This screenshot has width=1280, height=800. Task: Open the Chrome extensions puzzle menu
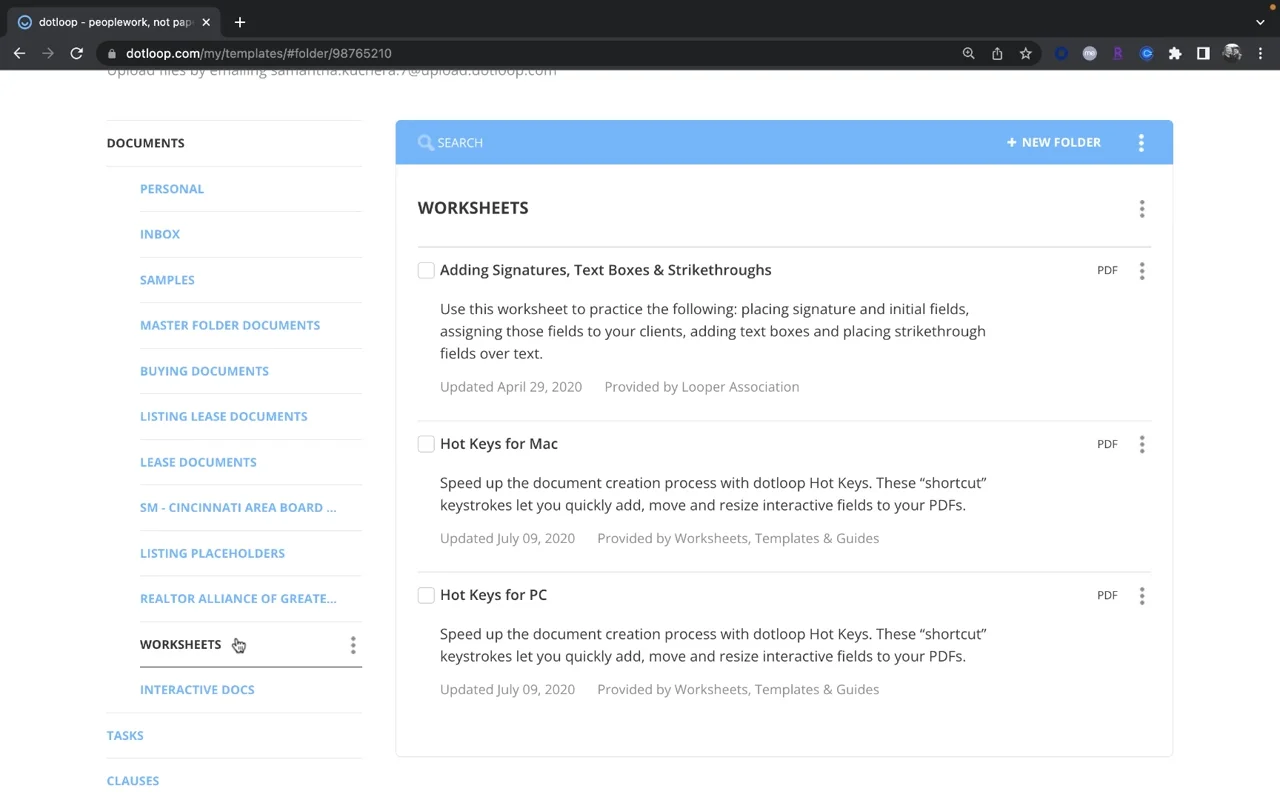[1175, 54]
